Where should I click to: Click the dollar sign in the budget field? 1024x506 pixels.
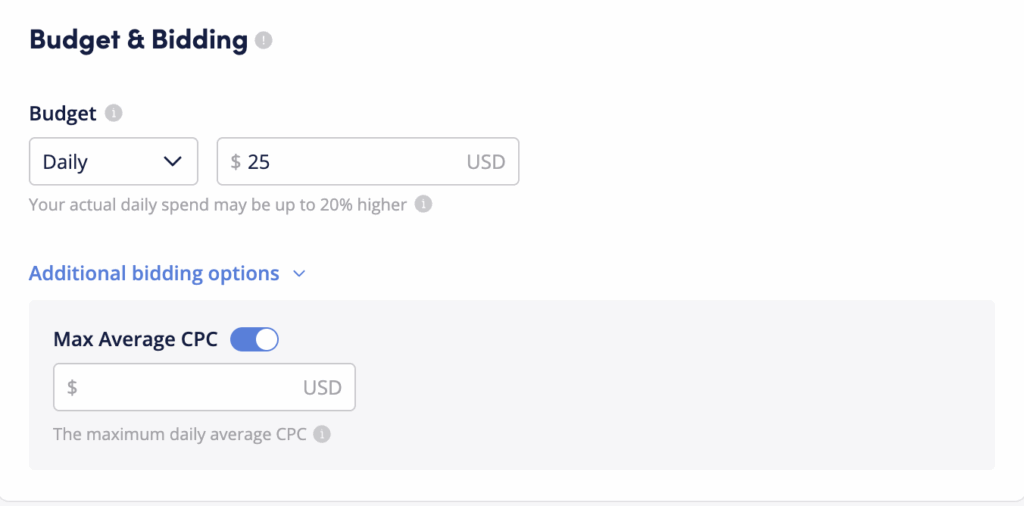(x=236, y=162)
